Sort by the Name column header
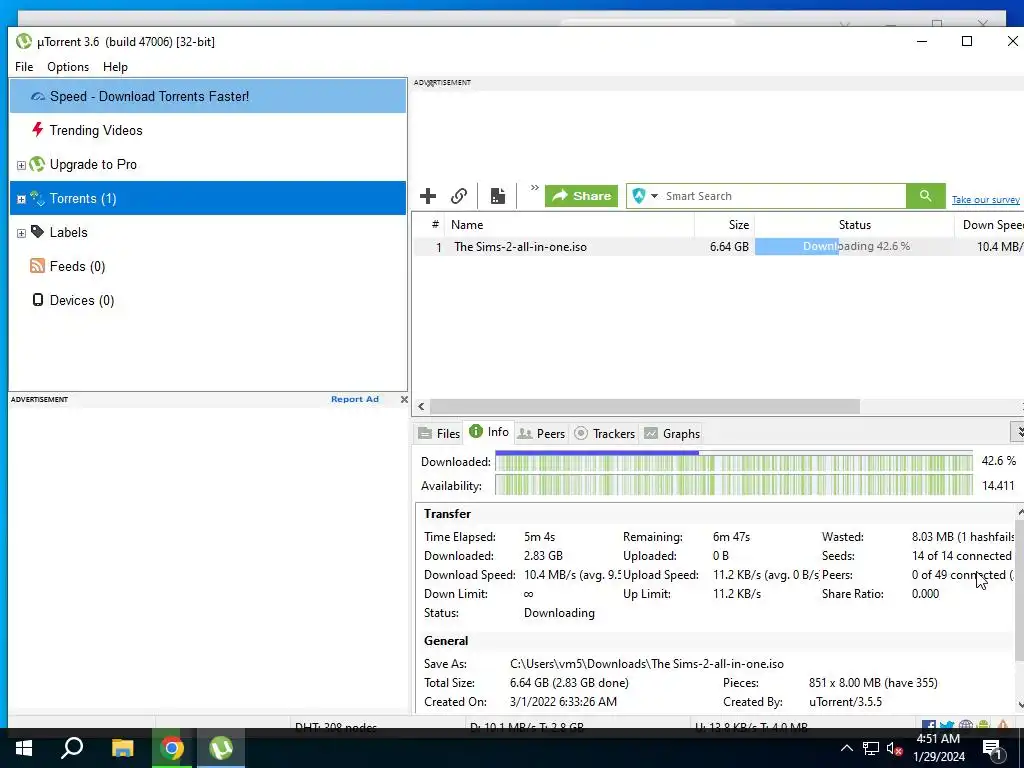Screen dimensions: 1024x768 click(x=569, y=225)
